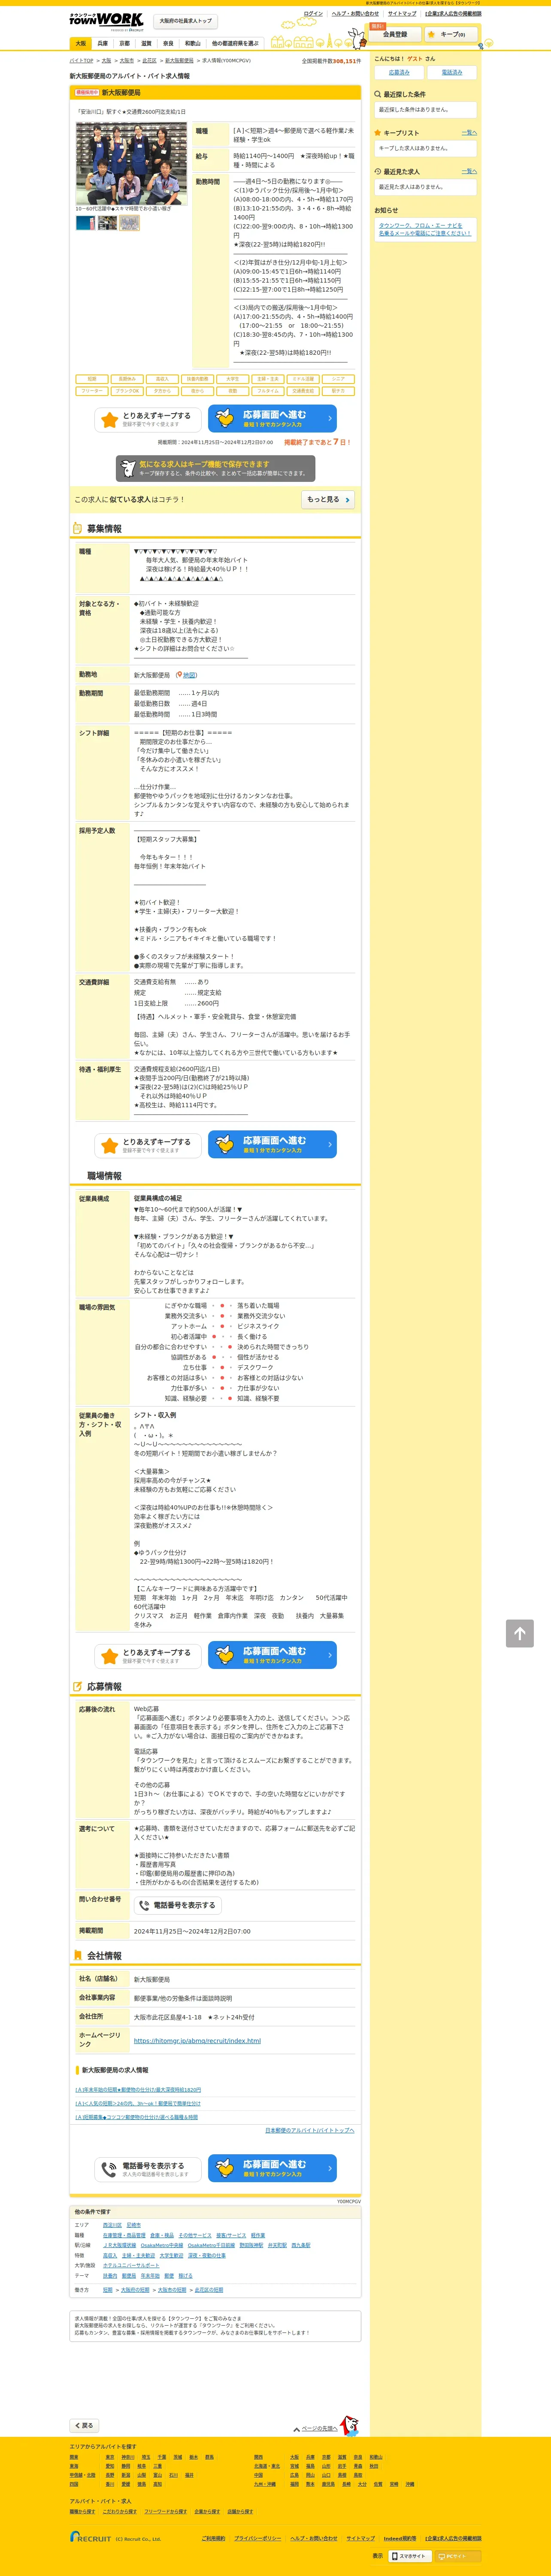Click top 応募画面へ進む apply button
Image resolution: width=551 pixels, height=2576 pixels.
(272, 419)
